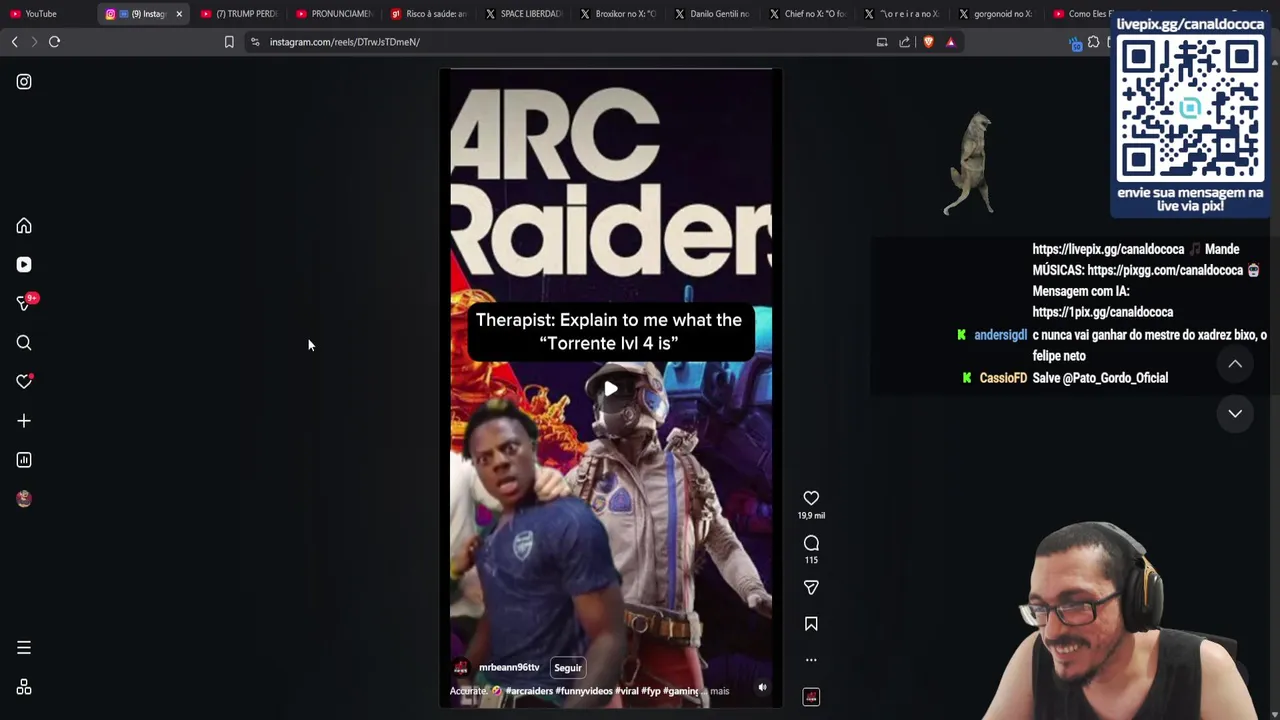This screenshot has height=720, width=1280.
Task: Open #arcraiders hashtag link
Action: click(x=529, y=691)
